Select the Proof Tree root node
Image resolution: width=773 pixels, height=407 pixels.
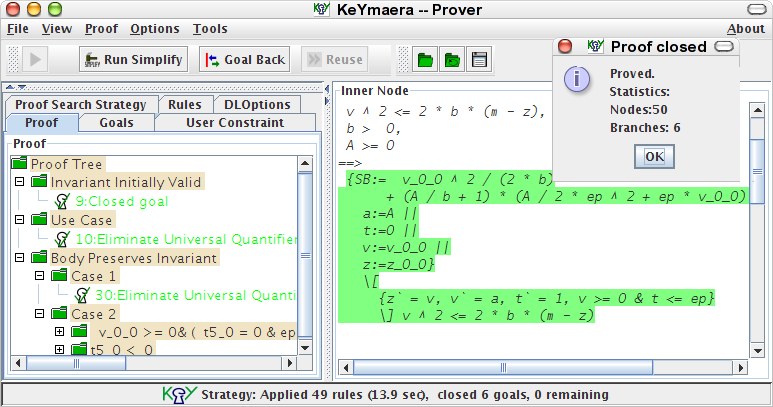[x=66, y=164]
